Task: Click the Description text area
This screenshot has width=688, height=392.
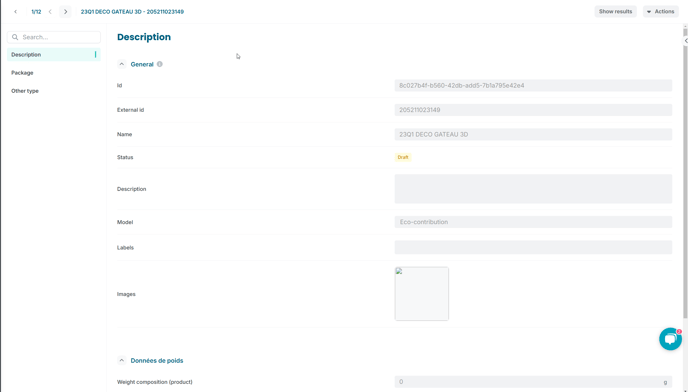Action: click(533, 189)
